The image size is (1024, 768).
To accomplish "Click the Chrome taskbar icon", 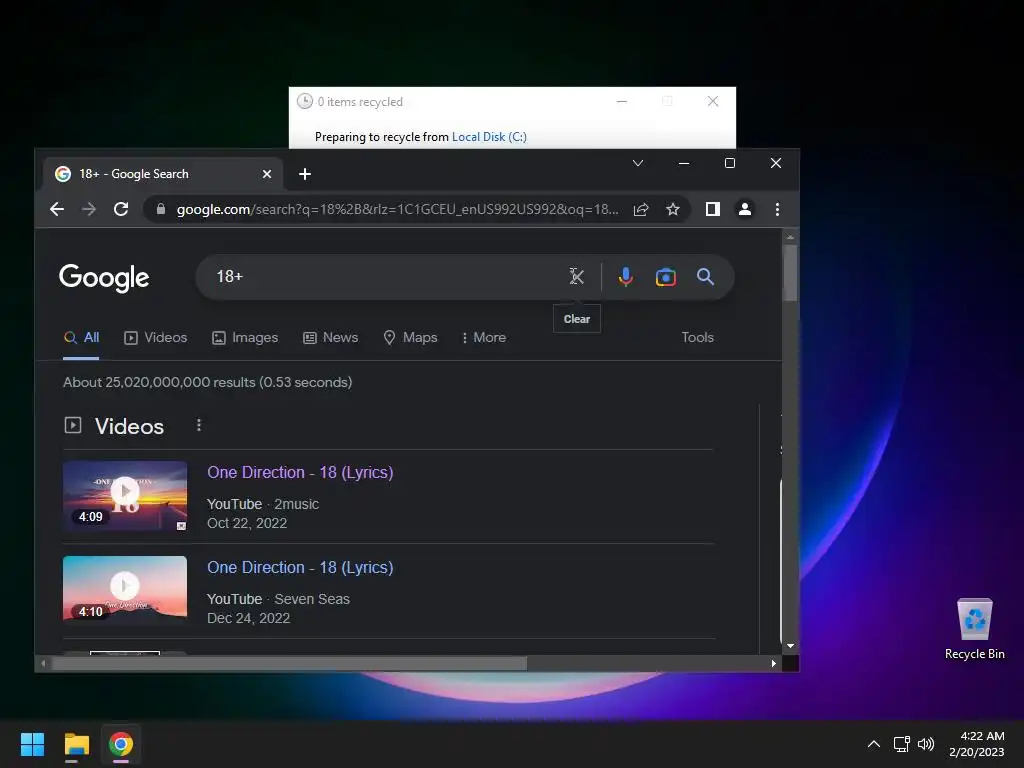I will click(121, 744).
